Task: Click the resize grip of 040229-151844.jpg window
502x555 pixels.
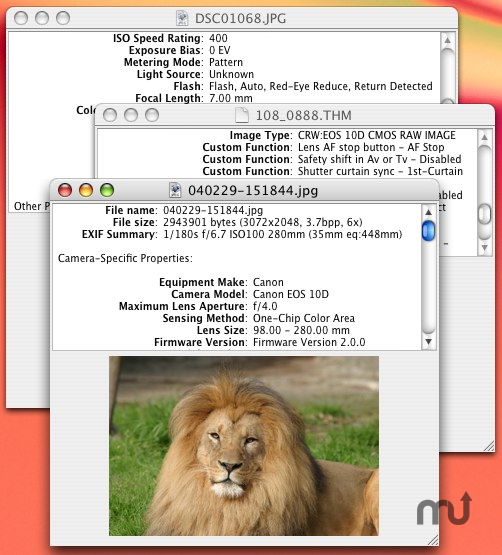Action: (x=433, y=540)
